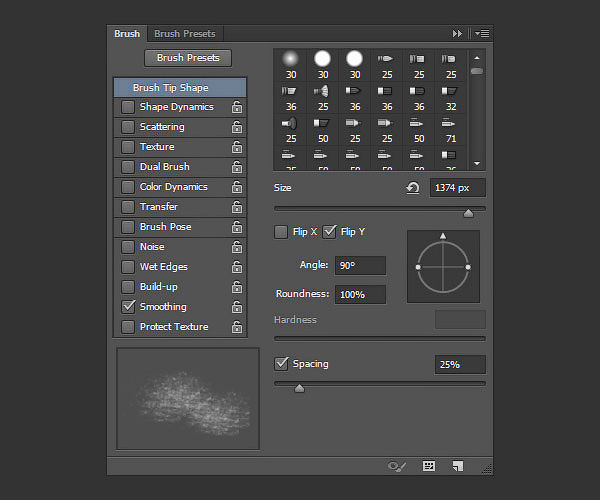Toggle the Live Tip Brush Preview icon

[x=396, y=466]
